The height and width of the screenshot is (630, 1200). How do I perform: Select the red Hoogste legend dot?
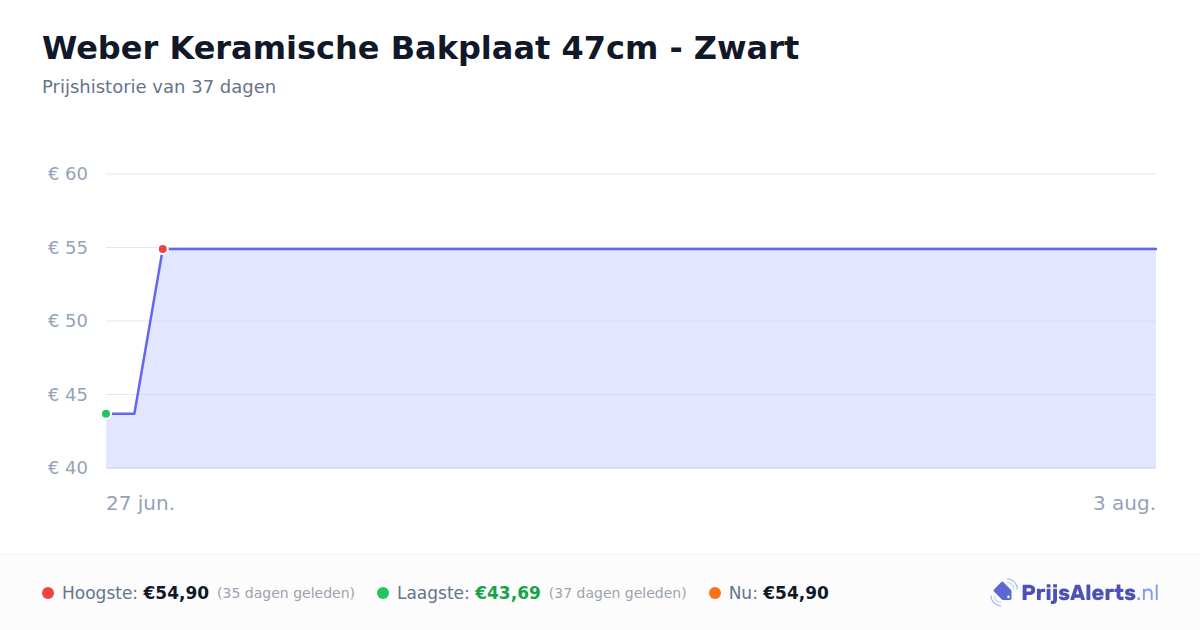pos(48,593)
